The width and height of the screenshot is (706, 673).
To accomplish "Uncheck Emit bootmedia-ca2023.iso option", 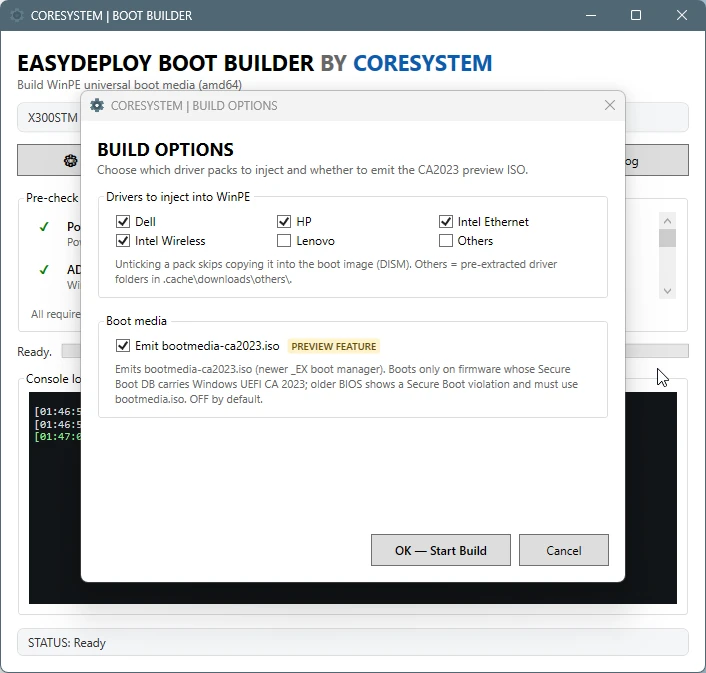I will click(122, 346).
